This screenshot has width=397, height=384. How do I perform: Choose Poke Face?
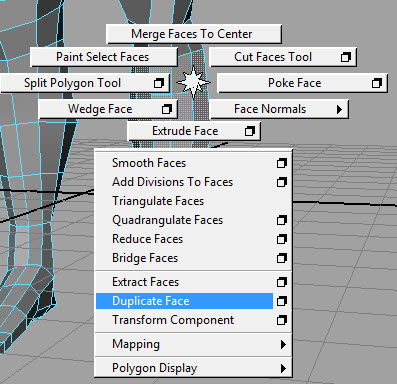tap(295, 83)
